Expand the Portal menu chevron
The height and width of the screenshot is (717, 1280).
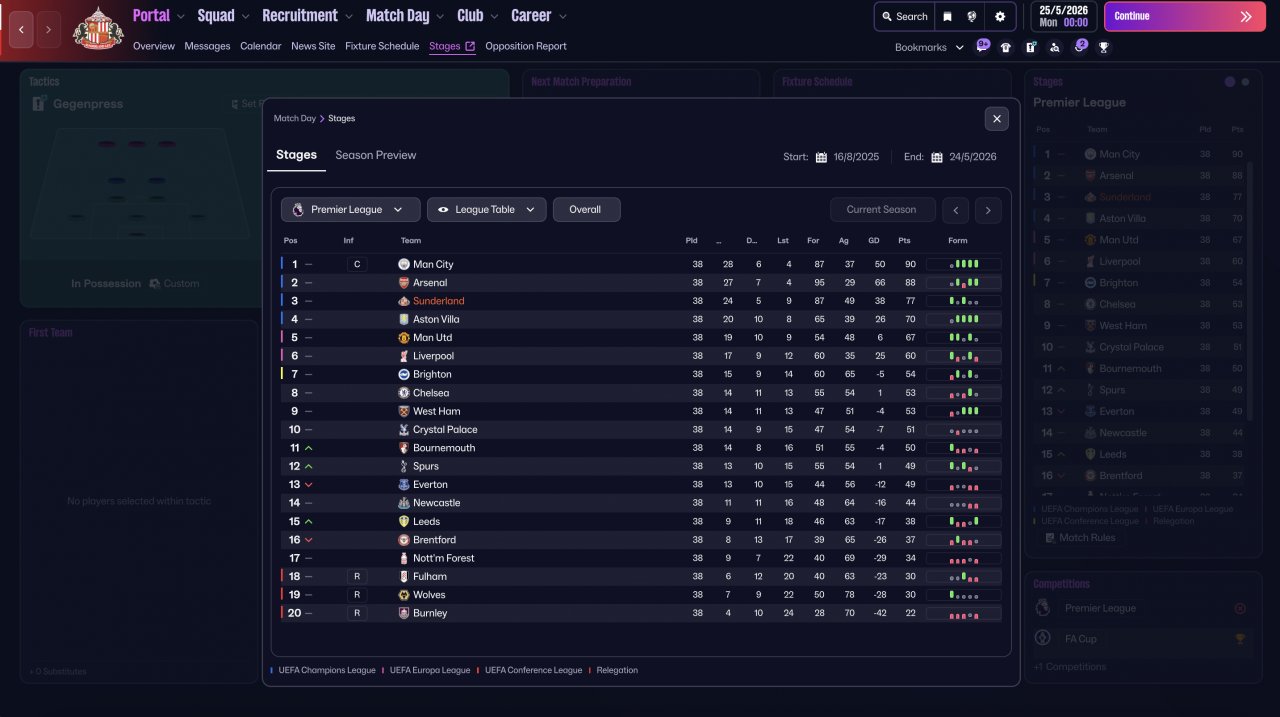[181, 17]
